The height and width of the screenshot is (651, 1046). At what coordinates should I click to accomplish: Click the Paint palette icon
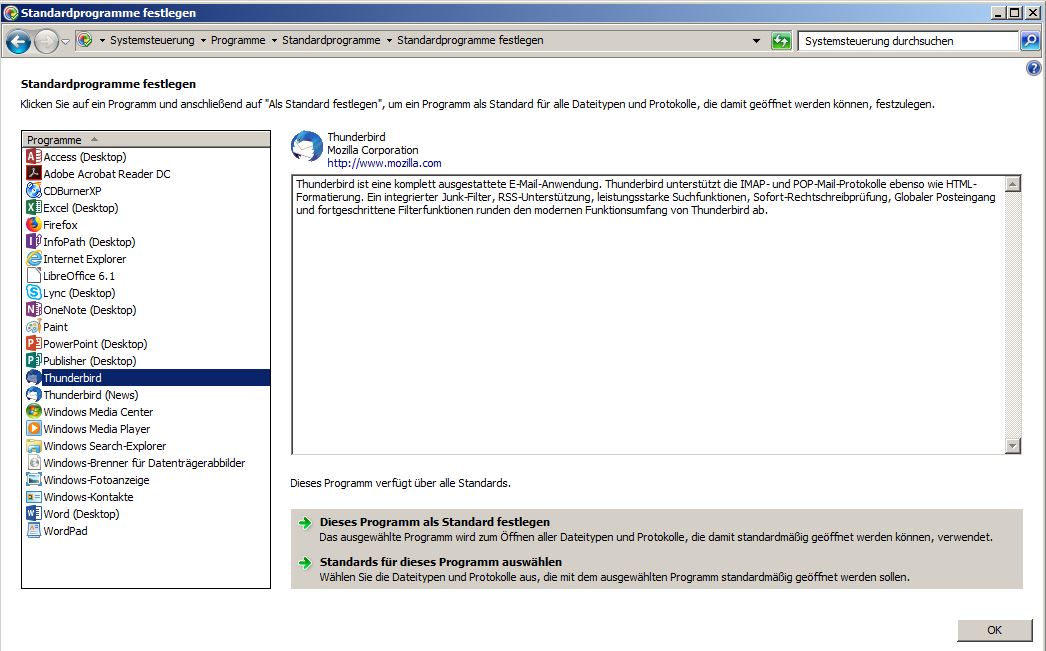[33, 327]
